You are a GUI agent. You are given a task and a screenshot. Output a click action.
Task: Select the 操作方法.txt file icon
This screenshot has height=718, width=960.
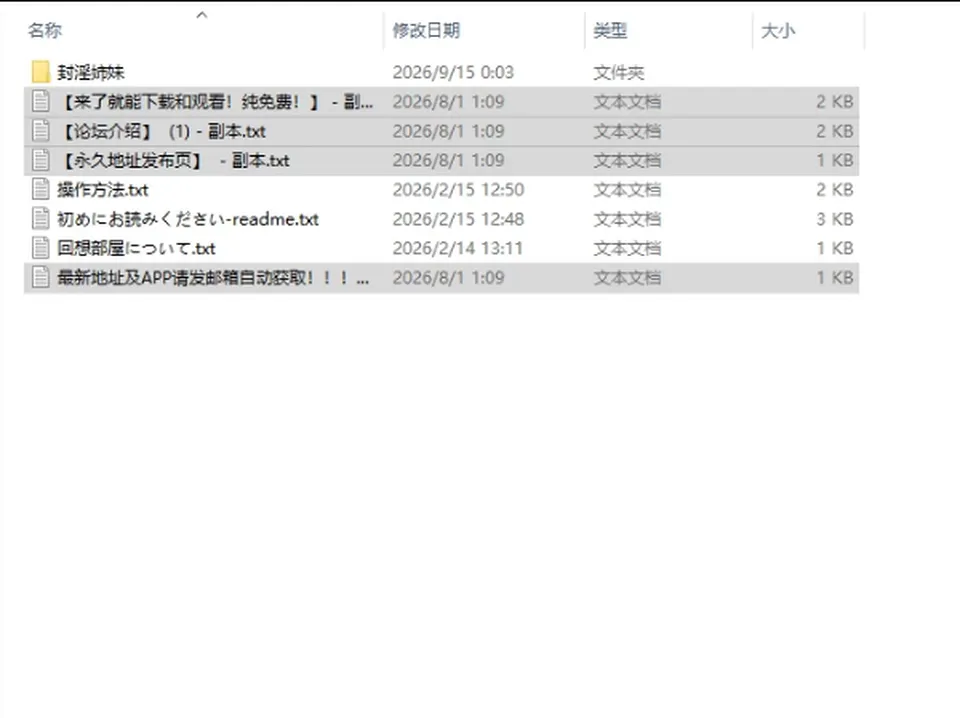click(x=40, y=190)
